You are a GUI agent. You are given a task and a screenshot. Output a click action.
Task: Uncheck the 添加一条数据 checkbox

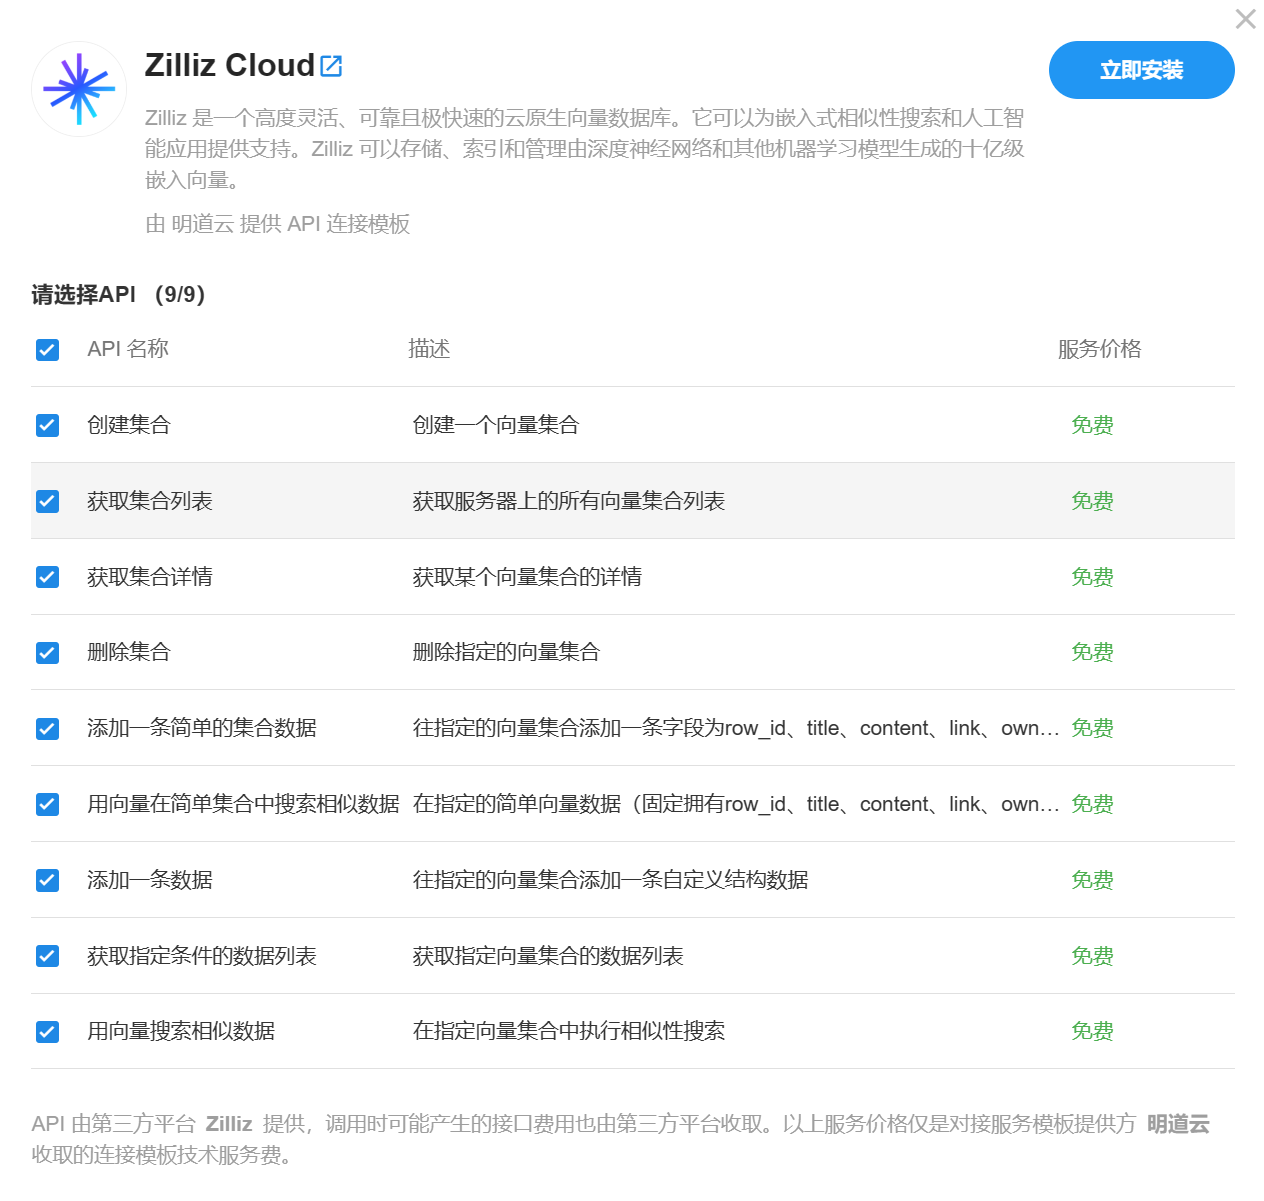click(47, 880)
